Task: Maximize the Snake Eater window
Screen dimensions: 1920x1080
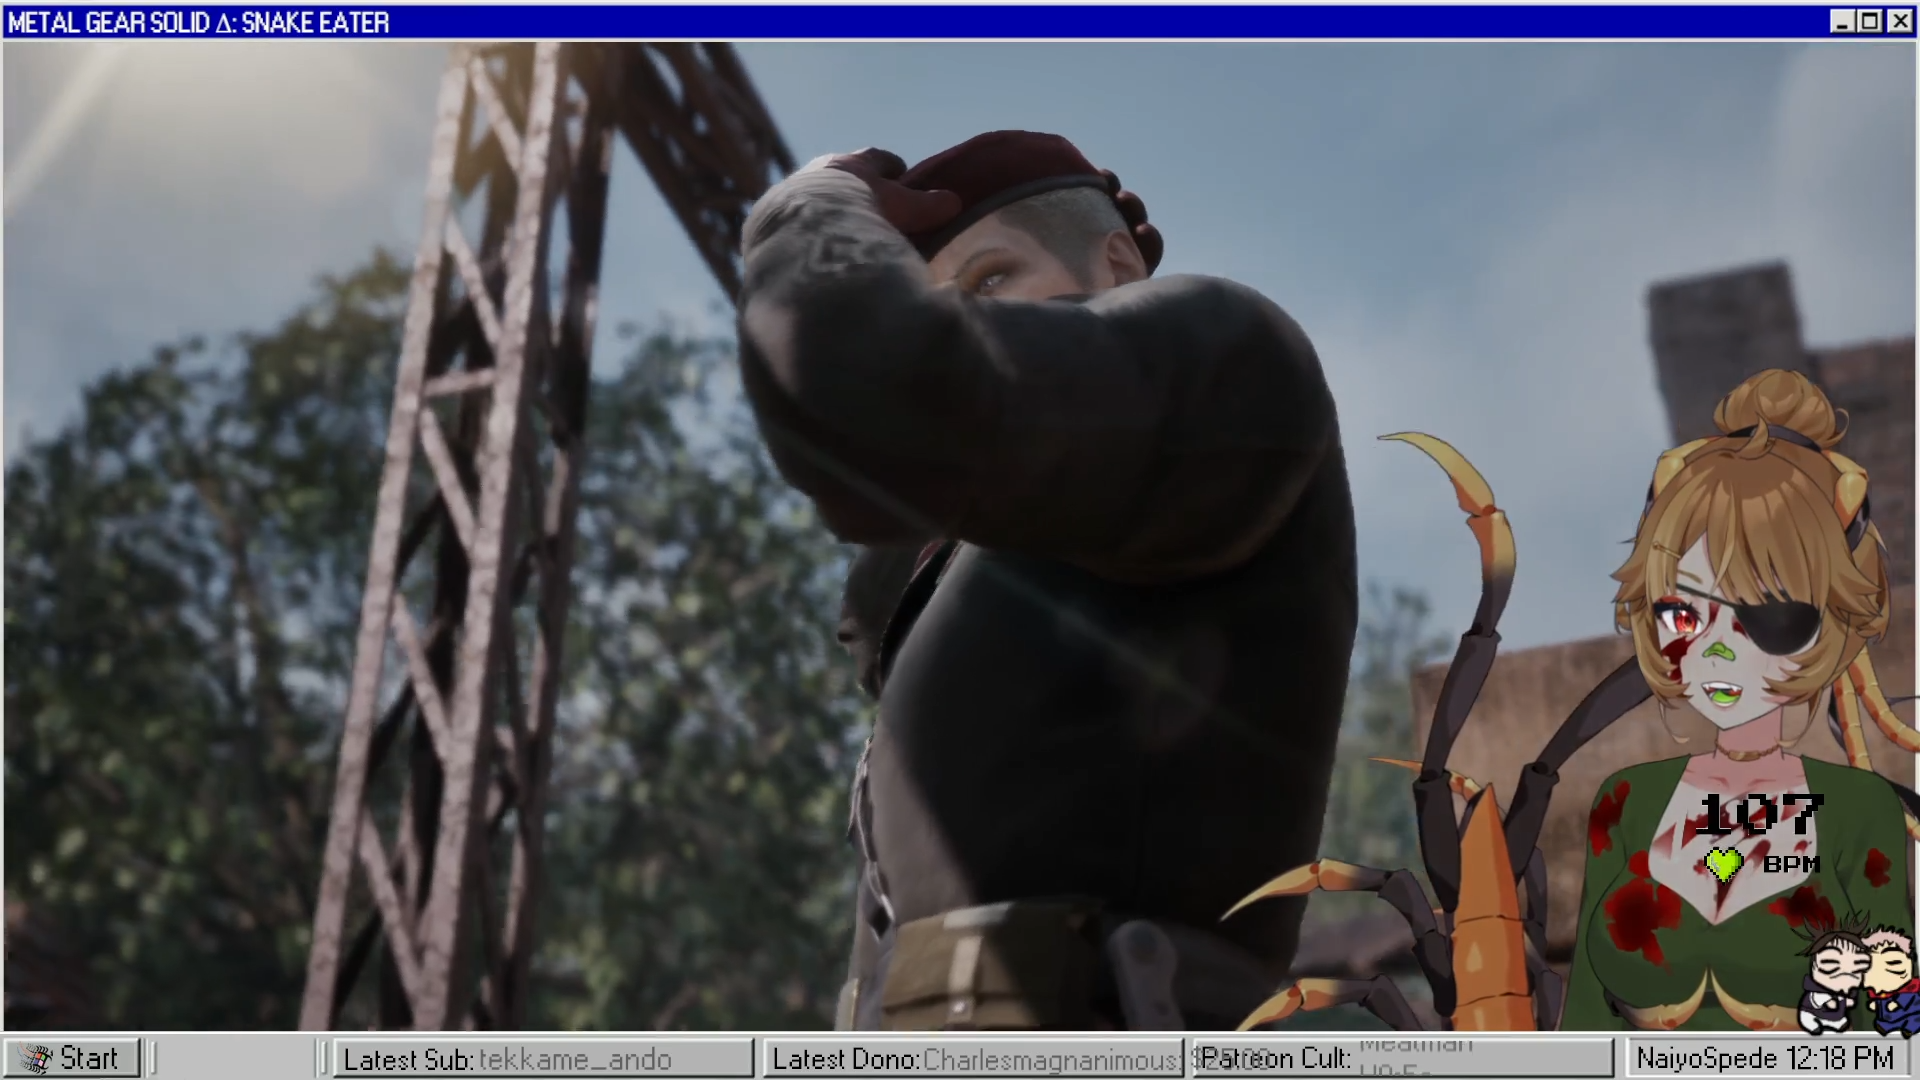Action: [1870, 22]
